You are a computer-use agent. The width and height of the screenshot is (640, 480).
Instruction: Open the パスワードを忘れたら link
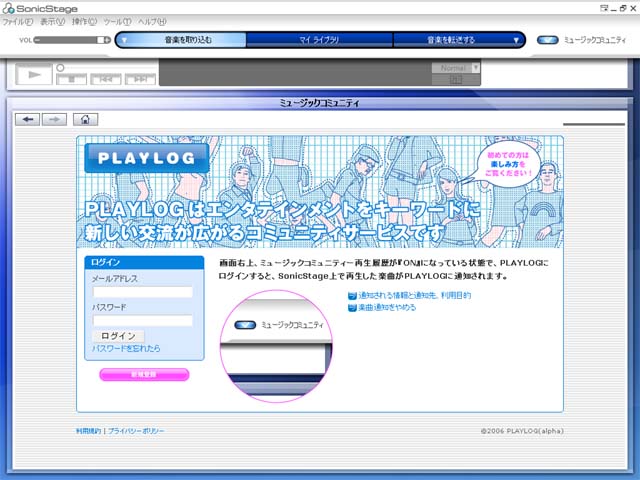[x=126, y=349]
